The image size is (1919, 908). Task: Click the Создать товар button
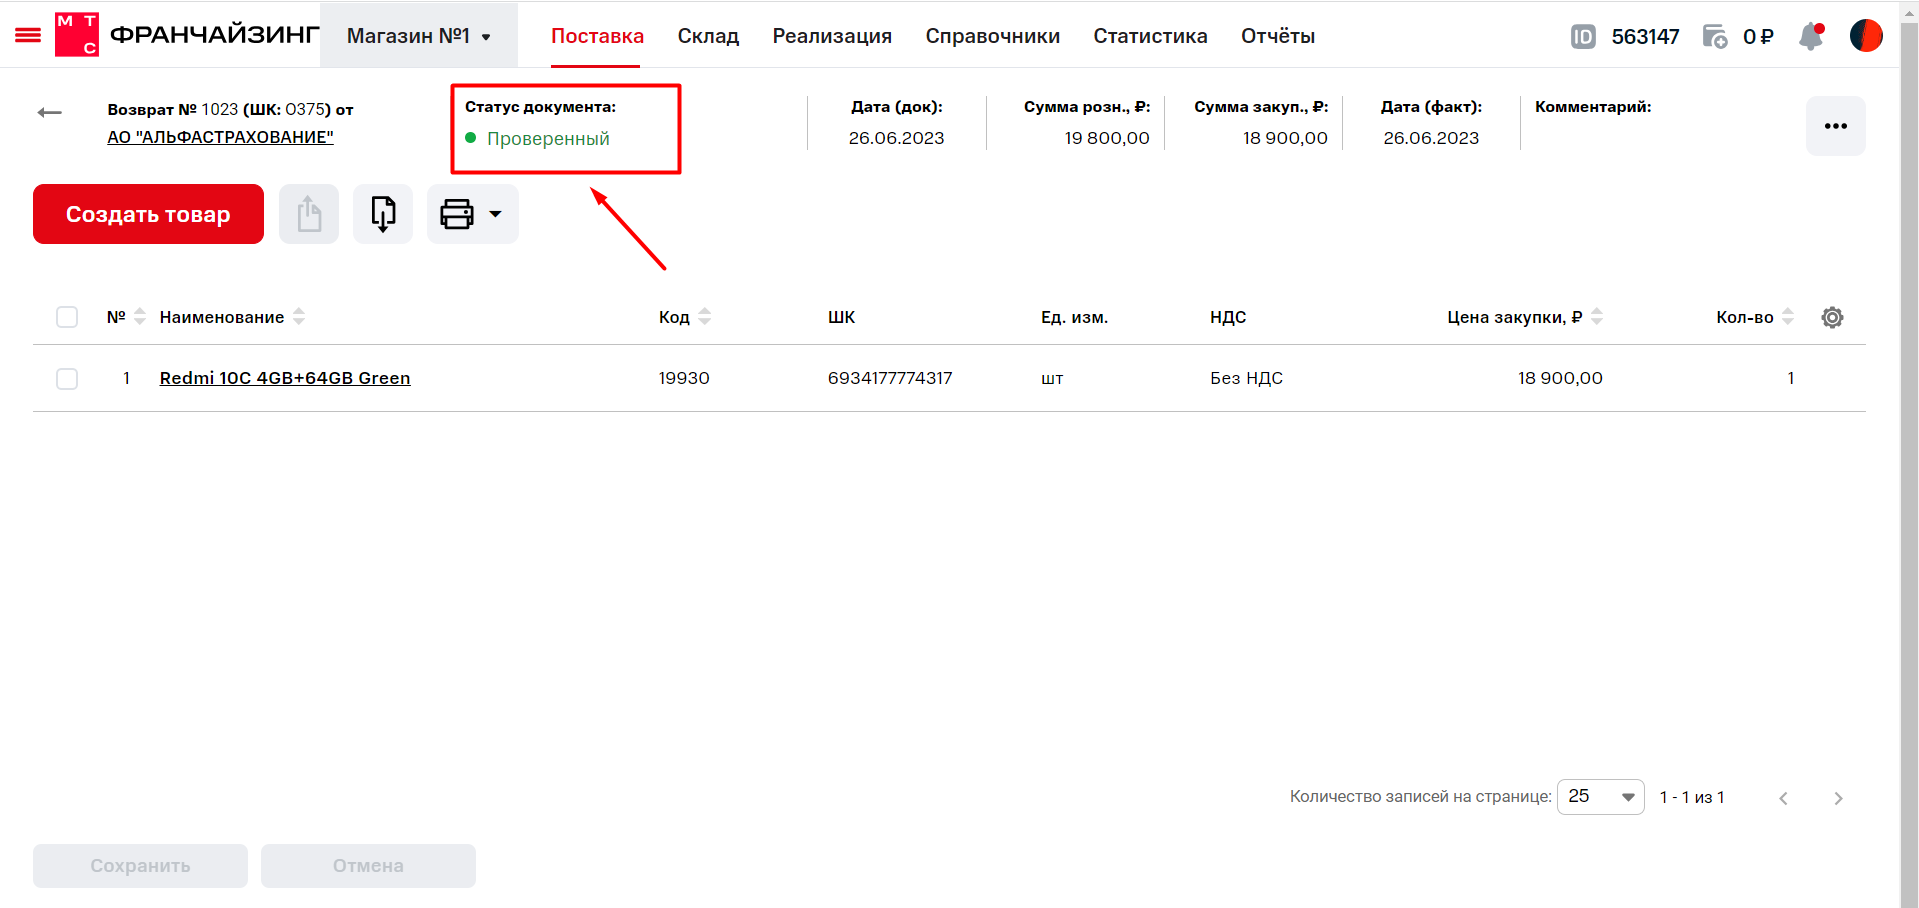pyautogui.click(x=148, y=214)
